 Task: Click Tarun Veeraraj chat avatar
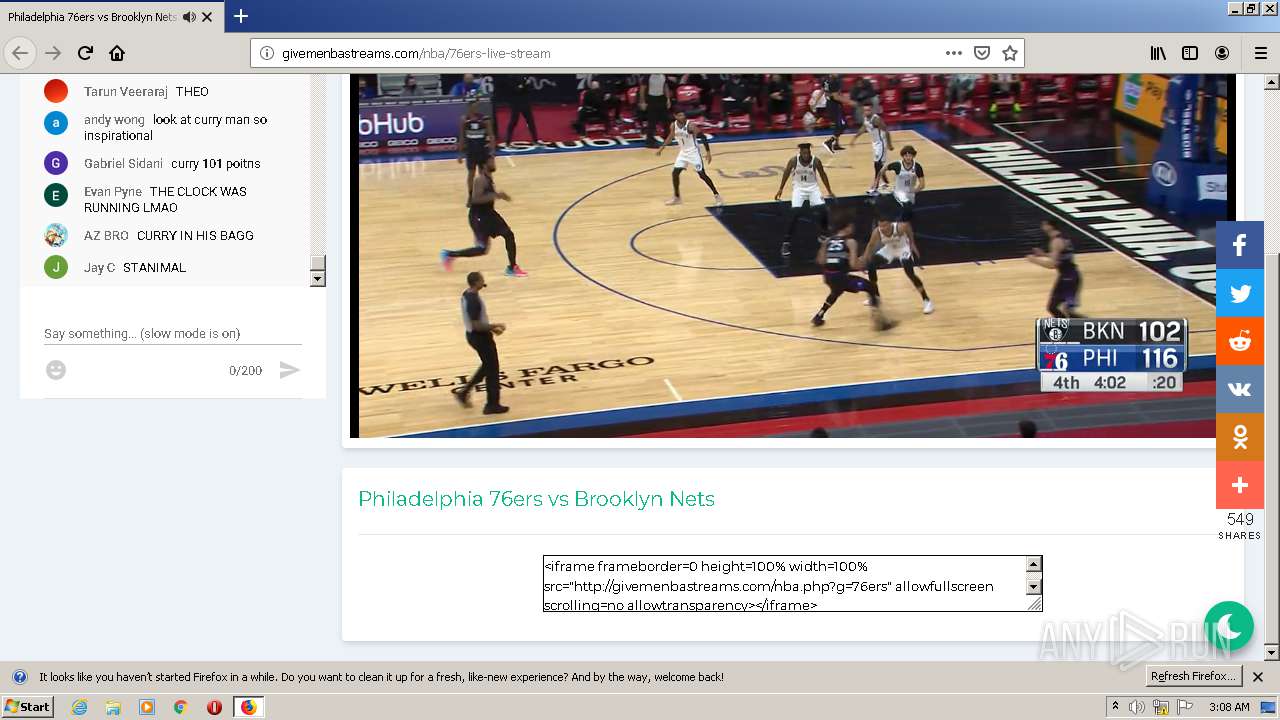[x=56, y=91]
